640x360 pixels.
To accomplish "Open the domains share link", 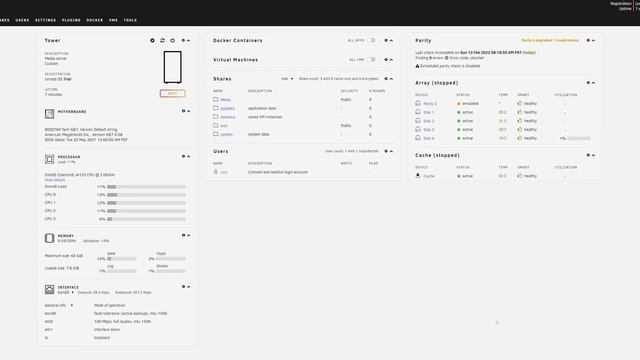I will [228, 117].
